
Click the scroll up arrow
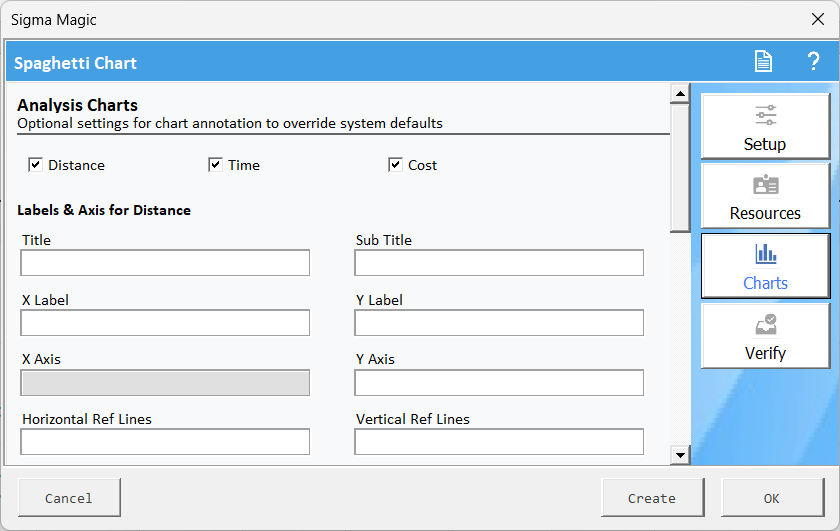coord(681,94)
